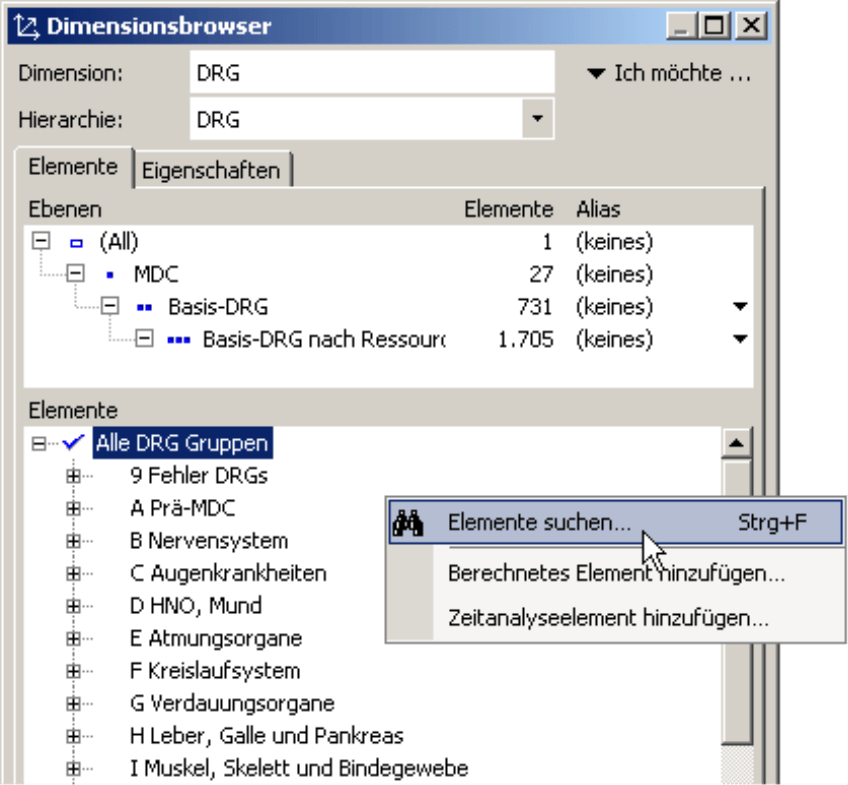Select G Verdauungsorgane in element tree
The image size is (848, 785).
232,704
